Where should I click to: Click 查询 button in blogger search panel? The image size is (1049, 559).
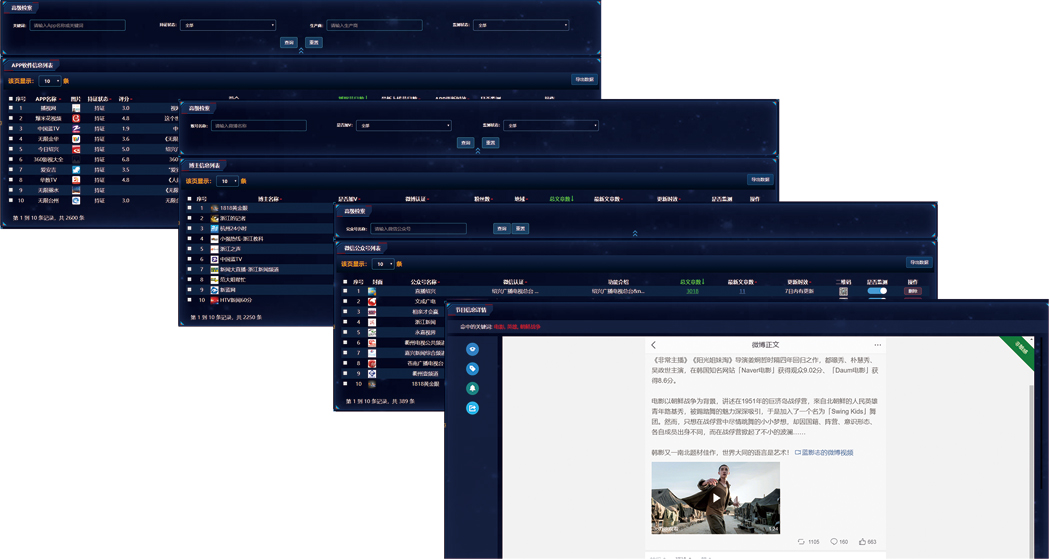pos(466,142)
